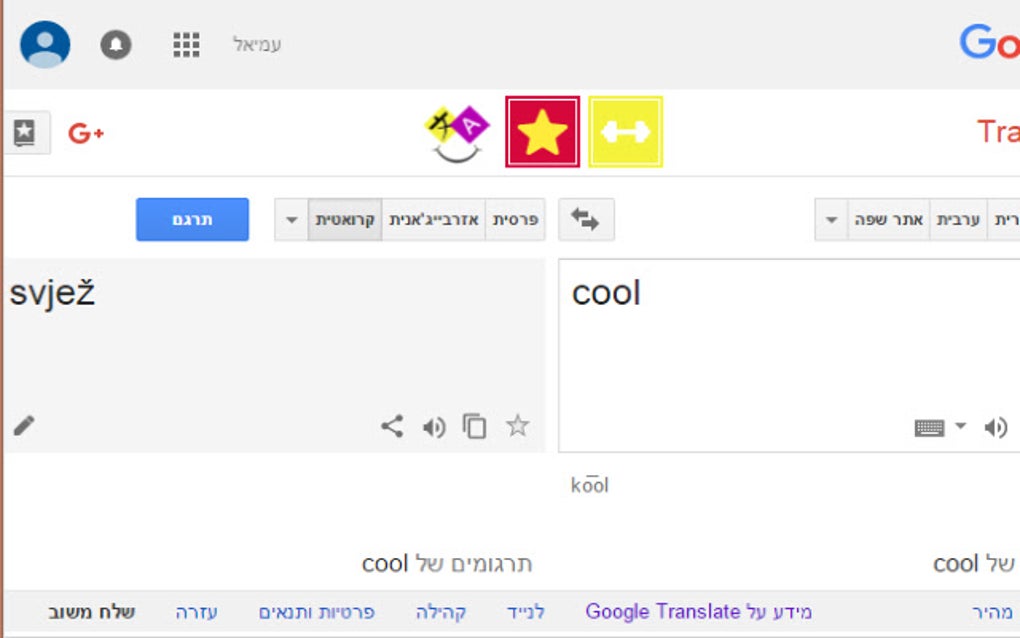1020x638 pixels.
Task: Listen to the translated word svjež
Action: [433, 428]
